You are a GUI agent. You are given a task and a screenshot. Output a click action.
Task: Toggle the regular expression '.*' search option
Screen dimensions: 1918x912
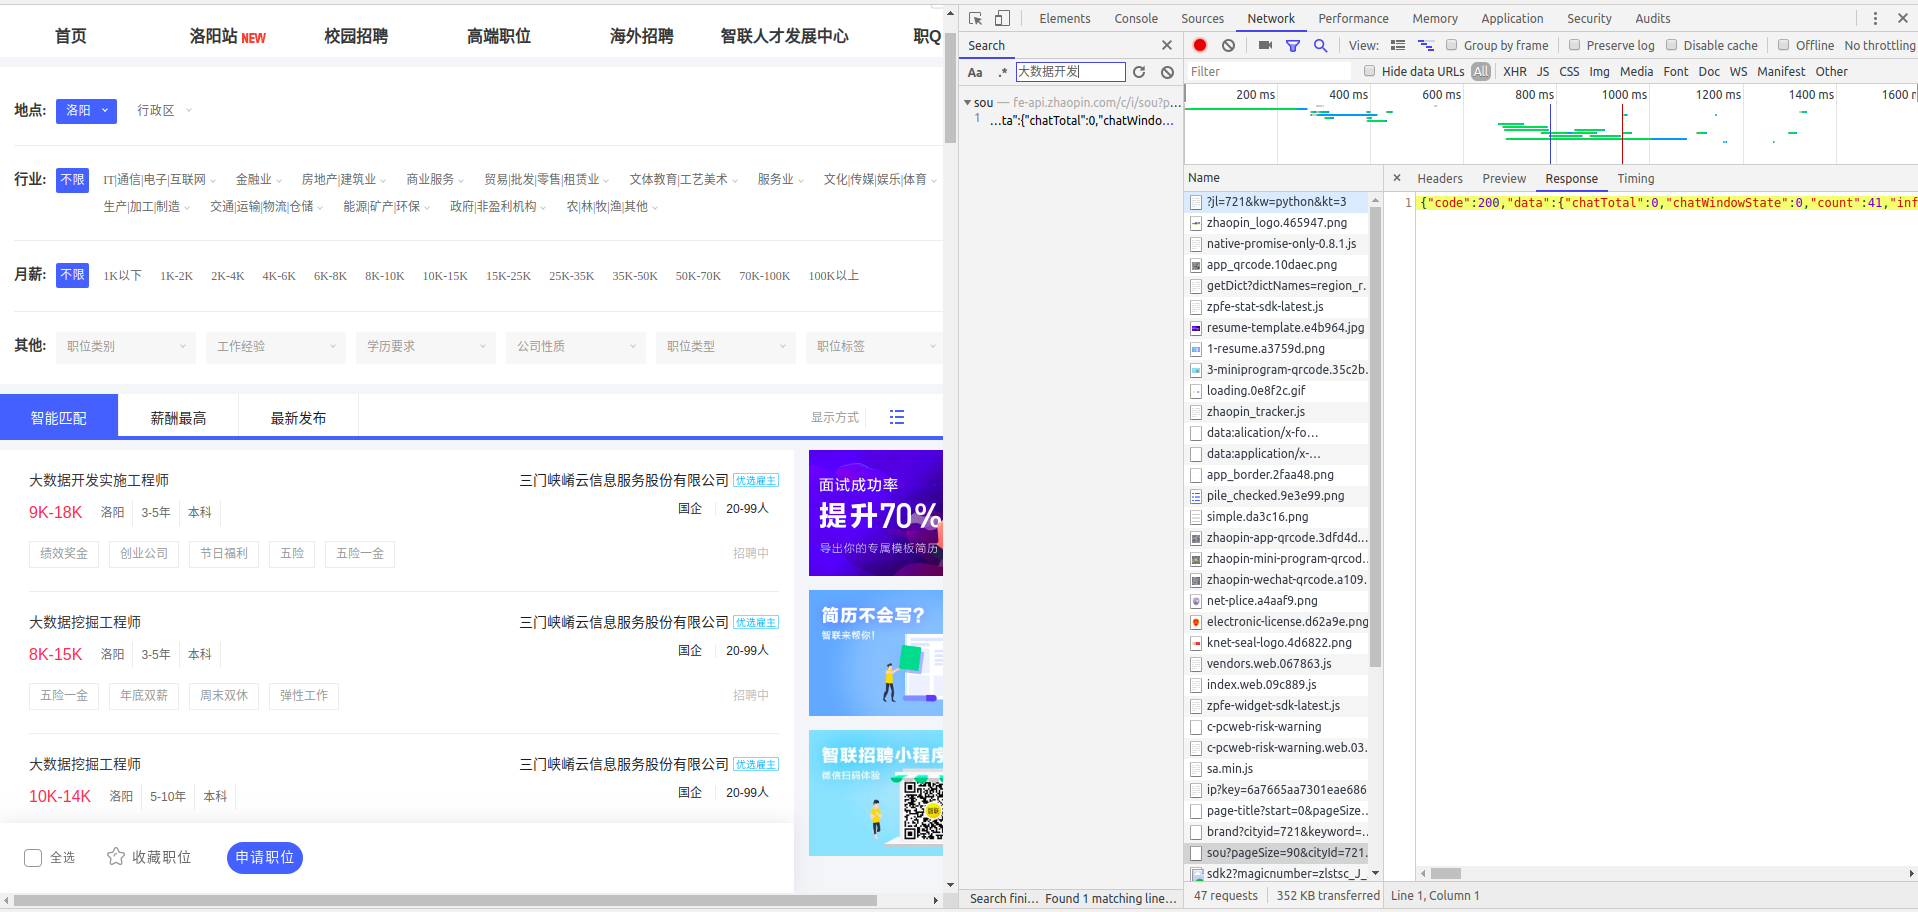click(1002, 72)
